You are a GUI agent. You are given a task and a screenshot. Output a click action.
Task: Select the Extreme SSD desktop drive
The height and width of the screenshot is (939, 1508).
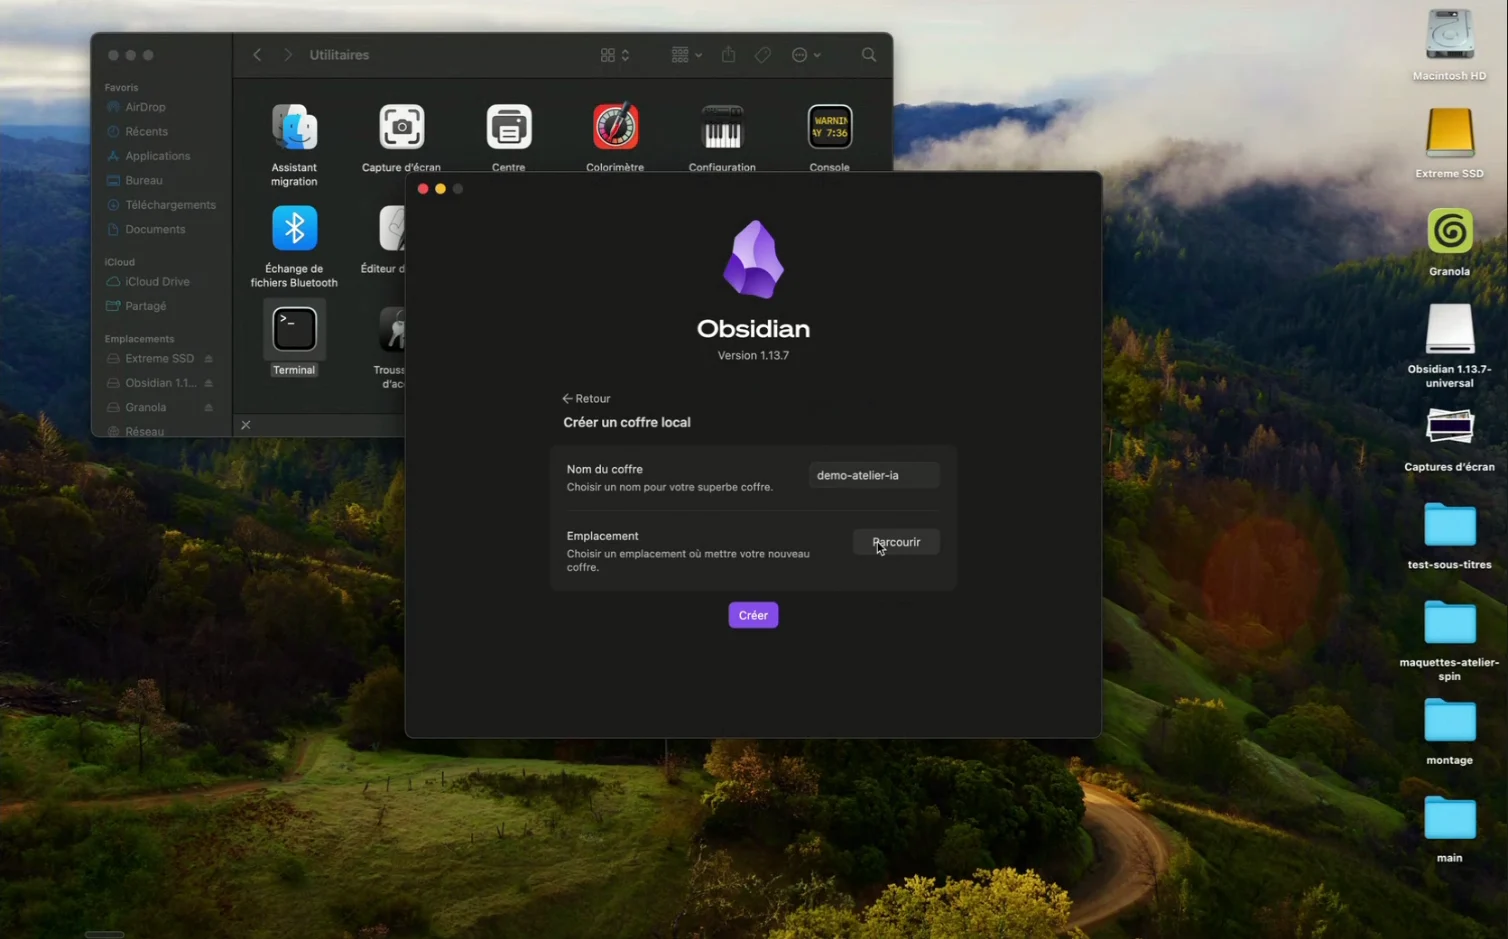click(1449, 133)
